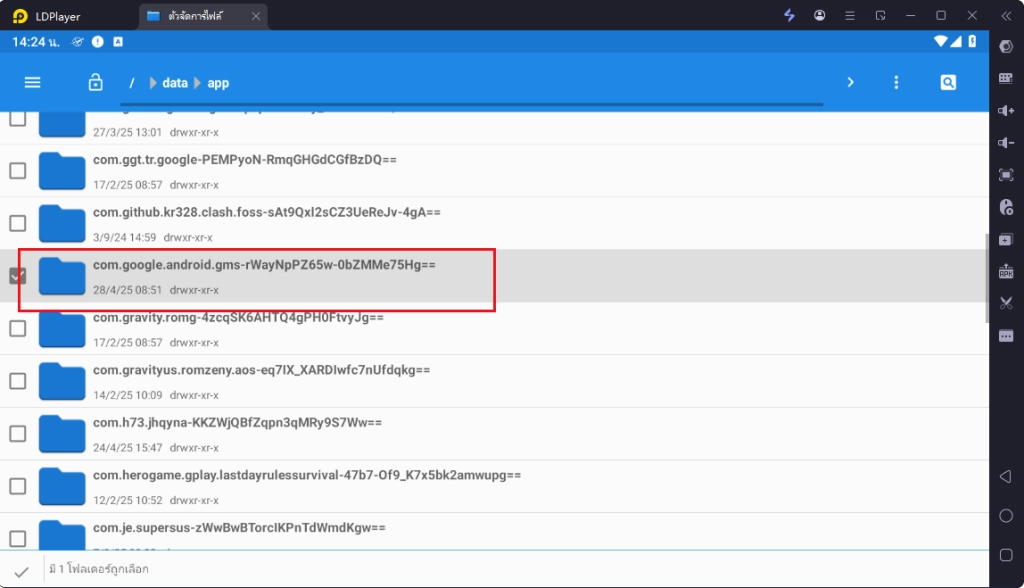The height and width of the screenshot is (588, 1024).
Task: Check the com.gravityus.romzeny.aos folder checkbox
Action: (18, 381)
